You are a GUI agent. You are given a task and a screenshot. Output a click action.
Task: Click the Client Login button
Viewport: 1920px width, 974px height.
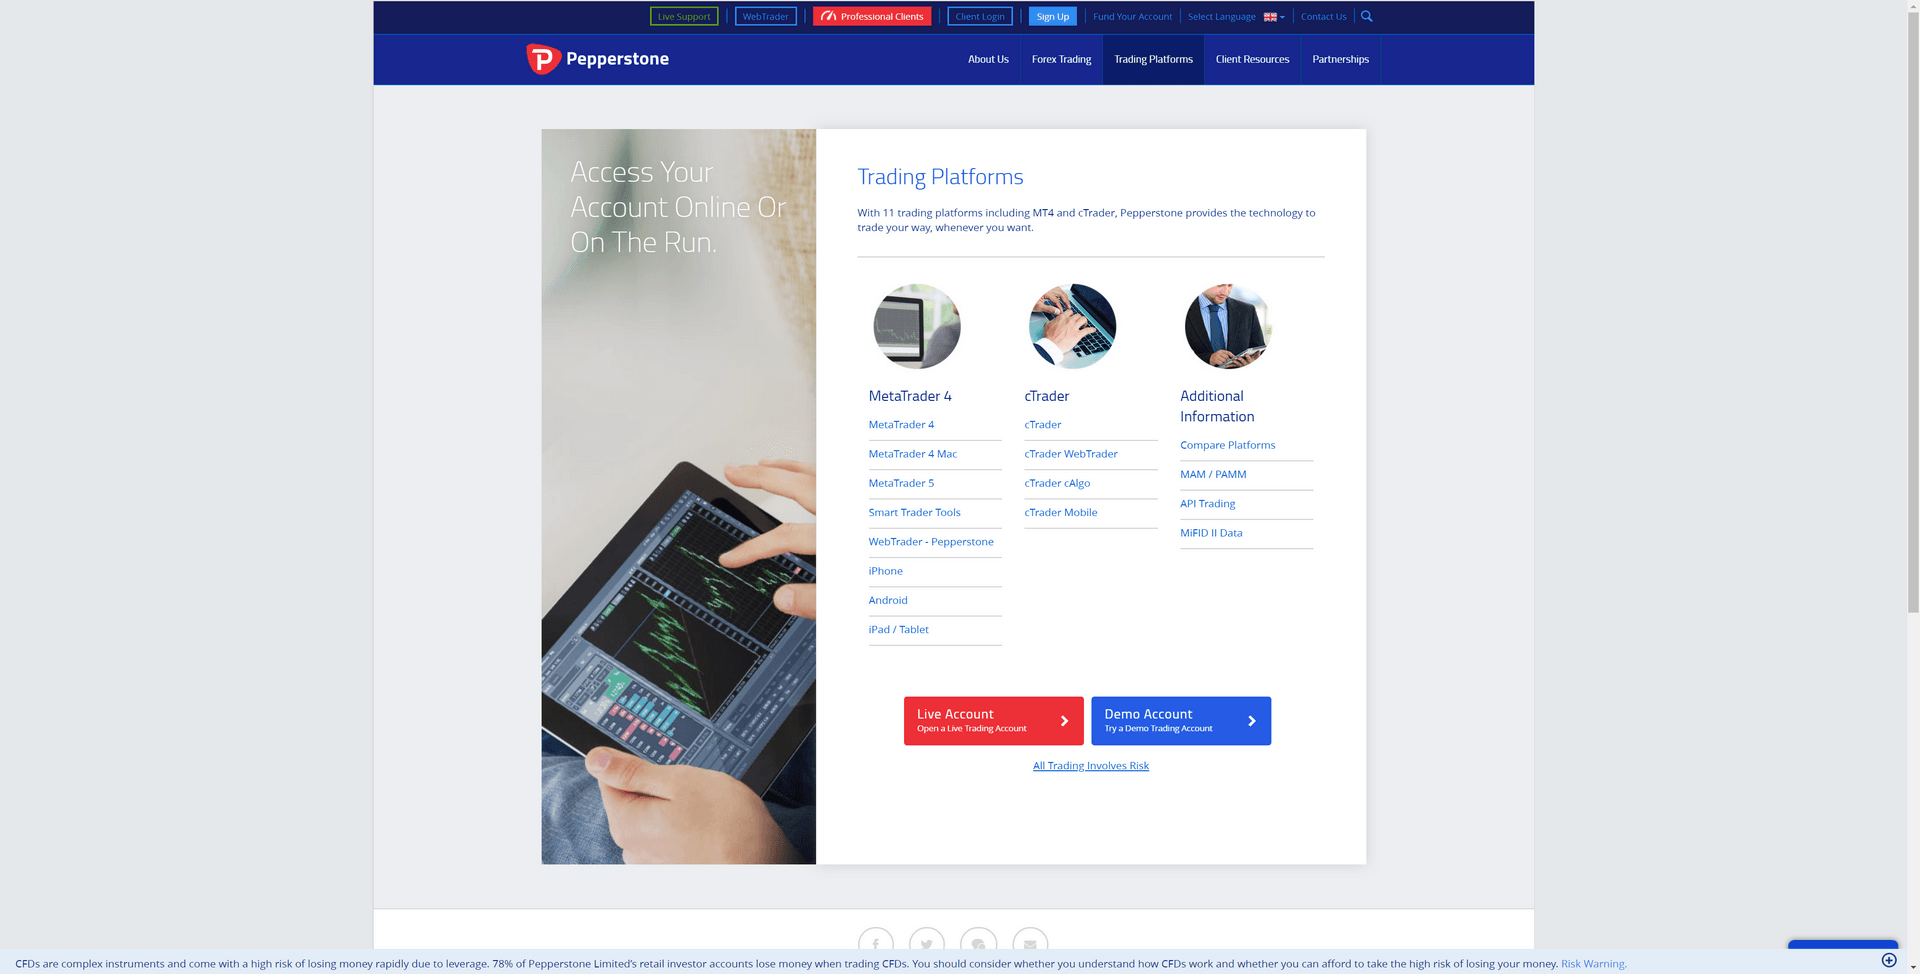980,16
